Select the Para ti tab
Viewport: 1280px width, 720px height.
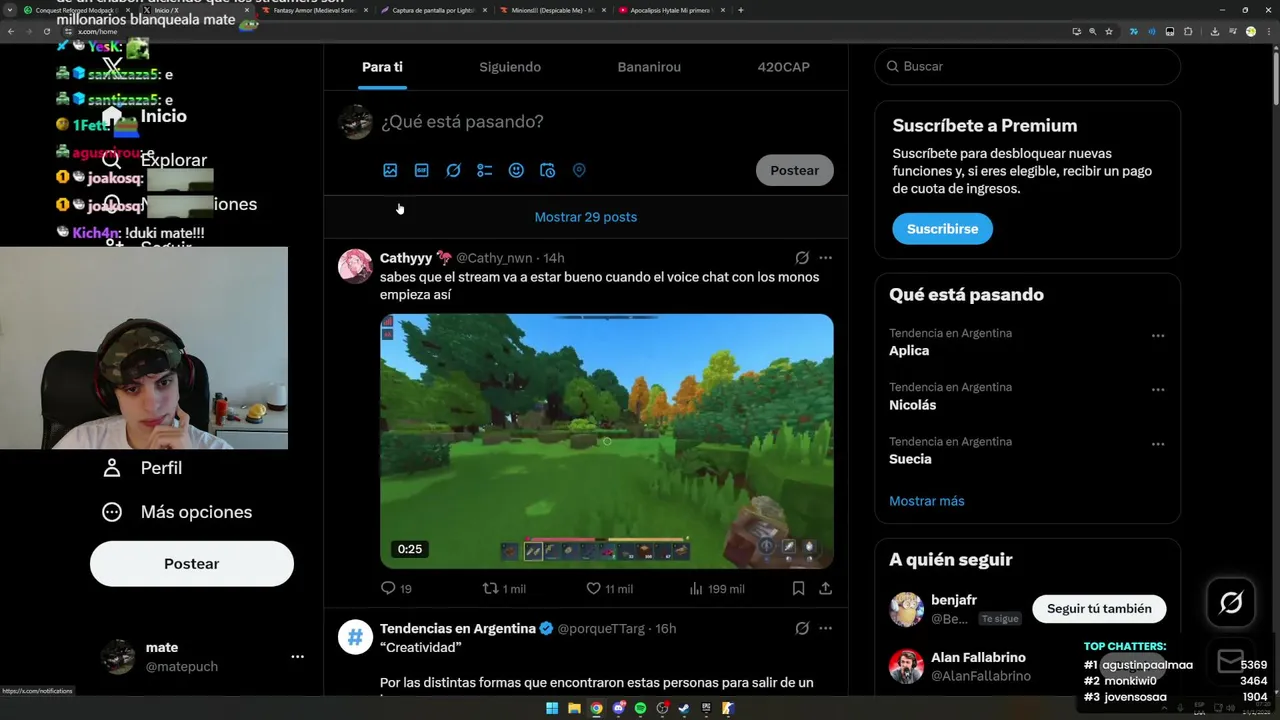coord(382,67)
